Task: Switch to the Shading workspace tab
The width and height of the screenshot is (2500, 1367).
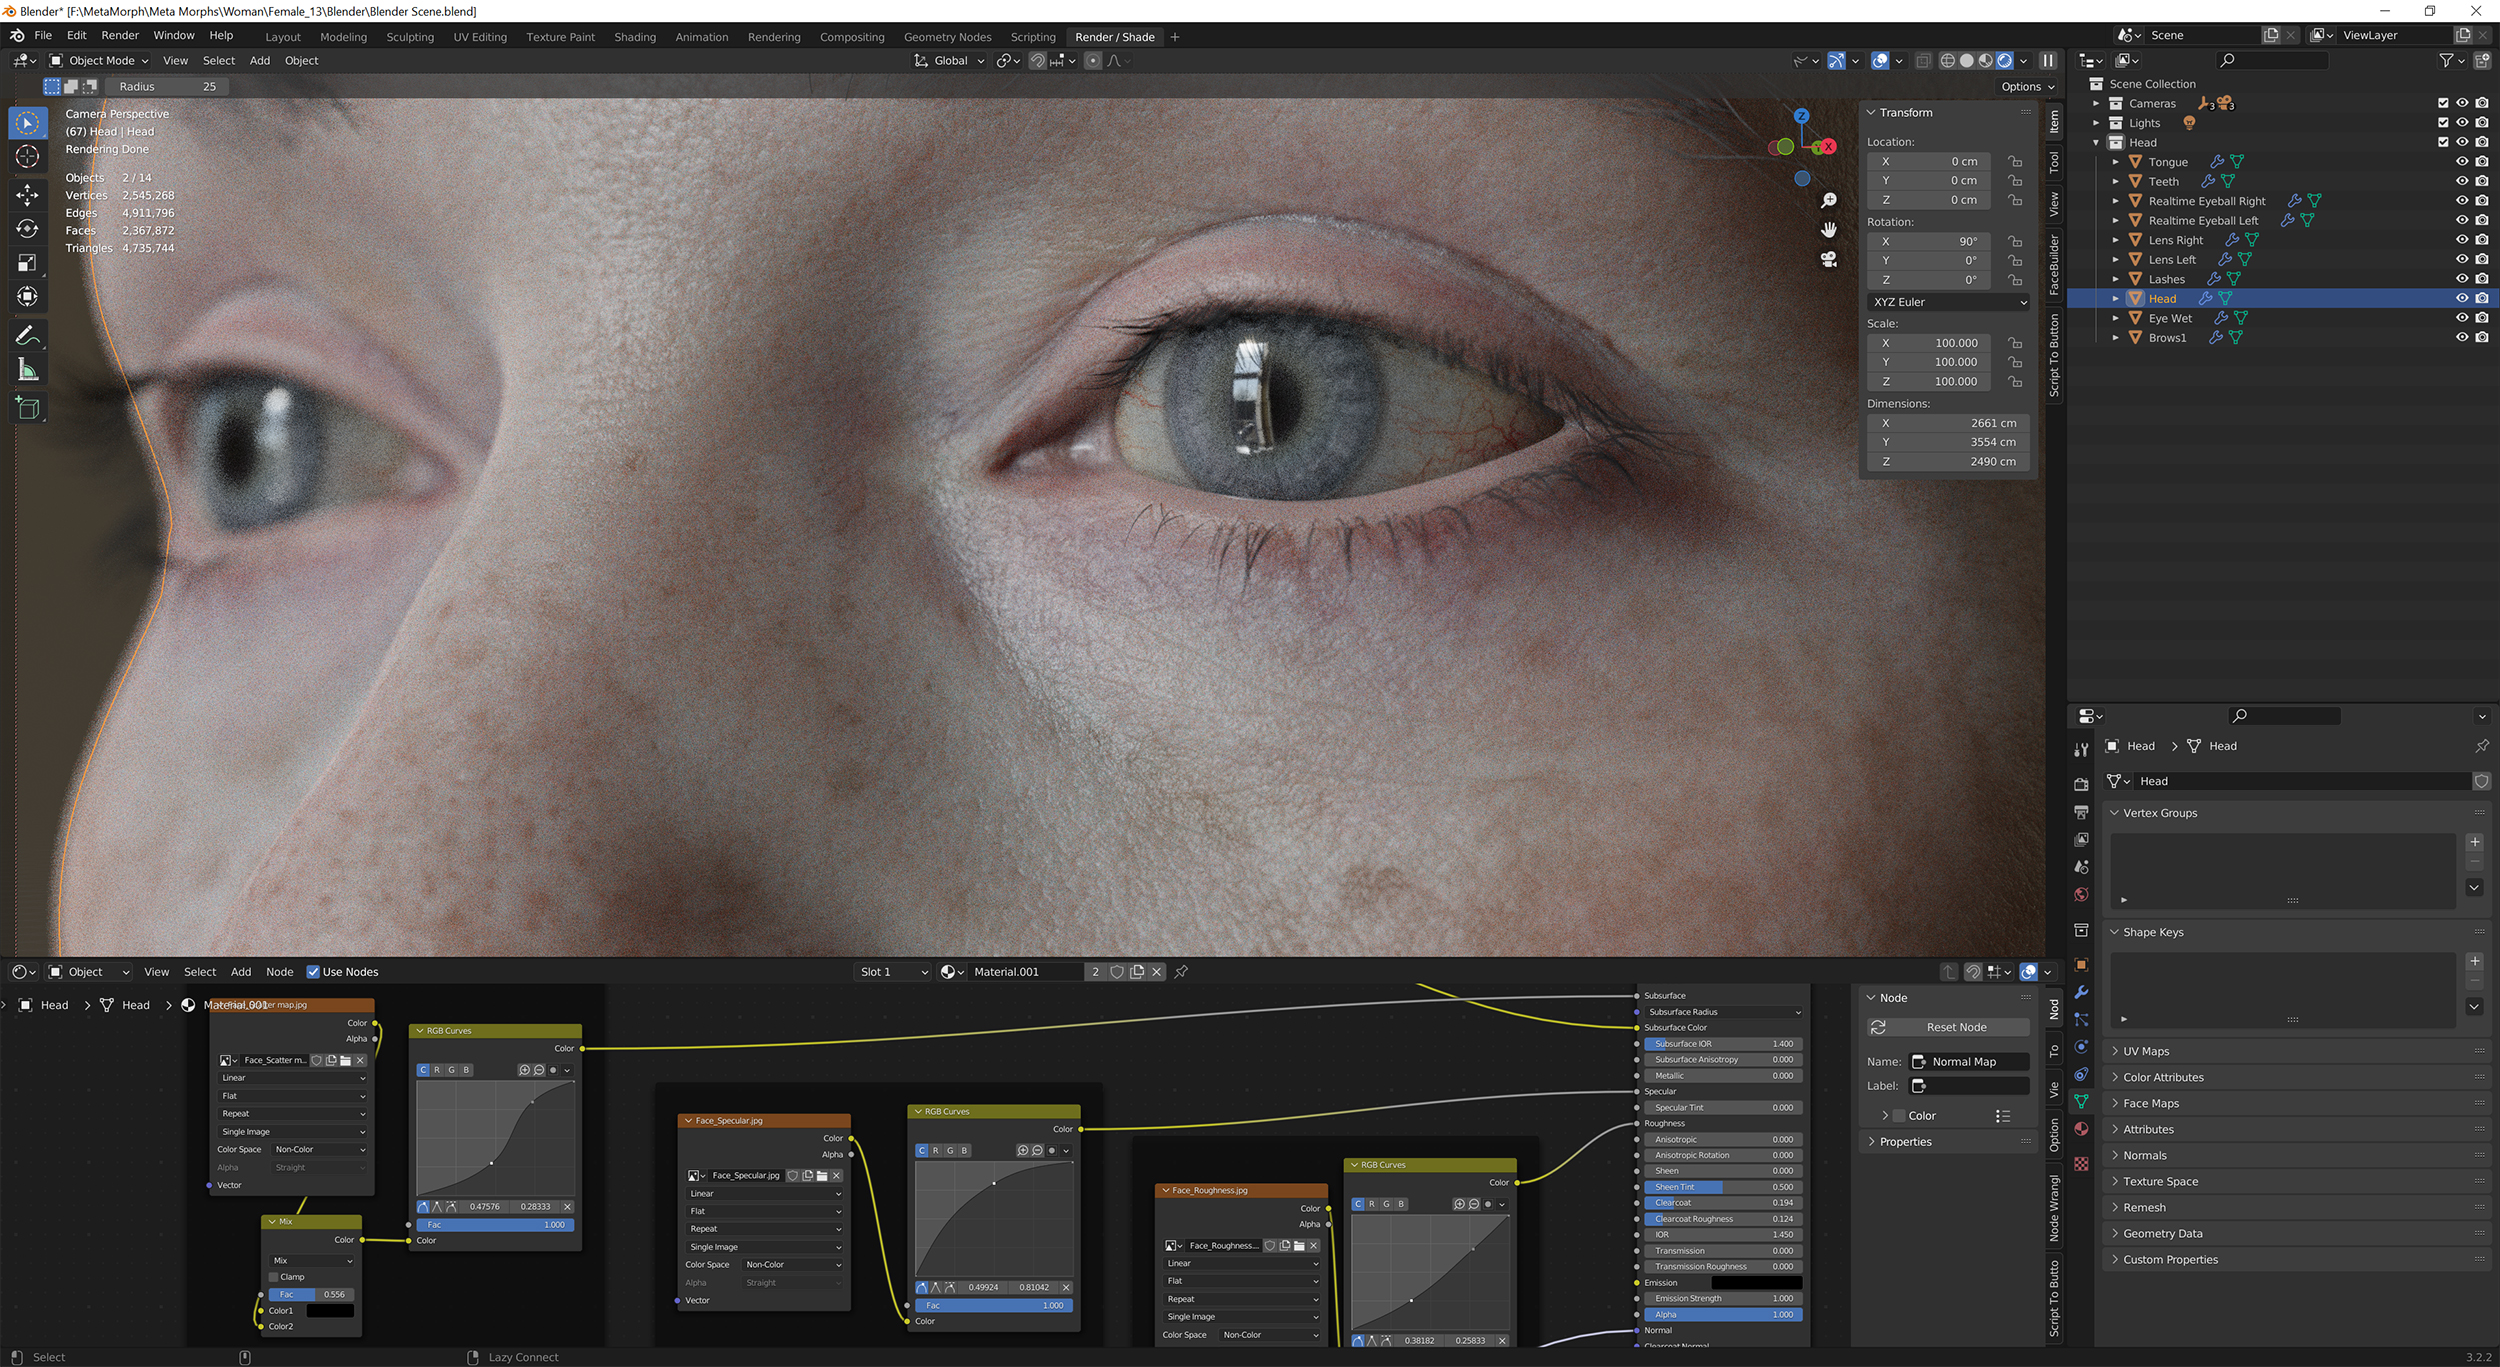Action: 634,37
